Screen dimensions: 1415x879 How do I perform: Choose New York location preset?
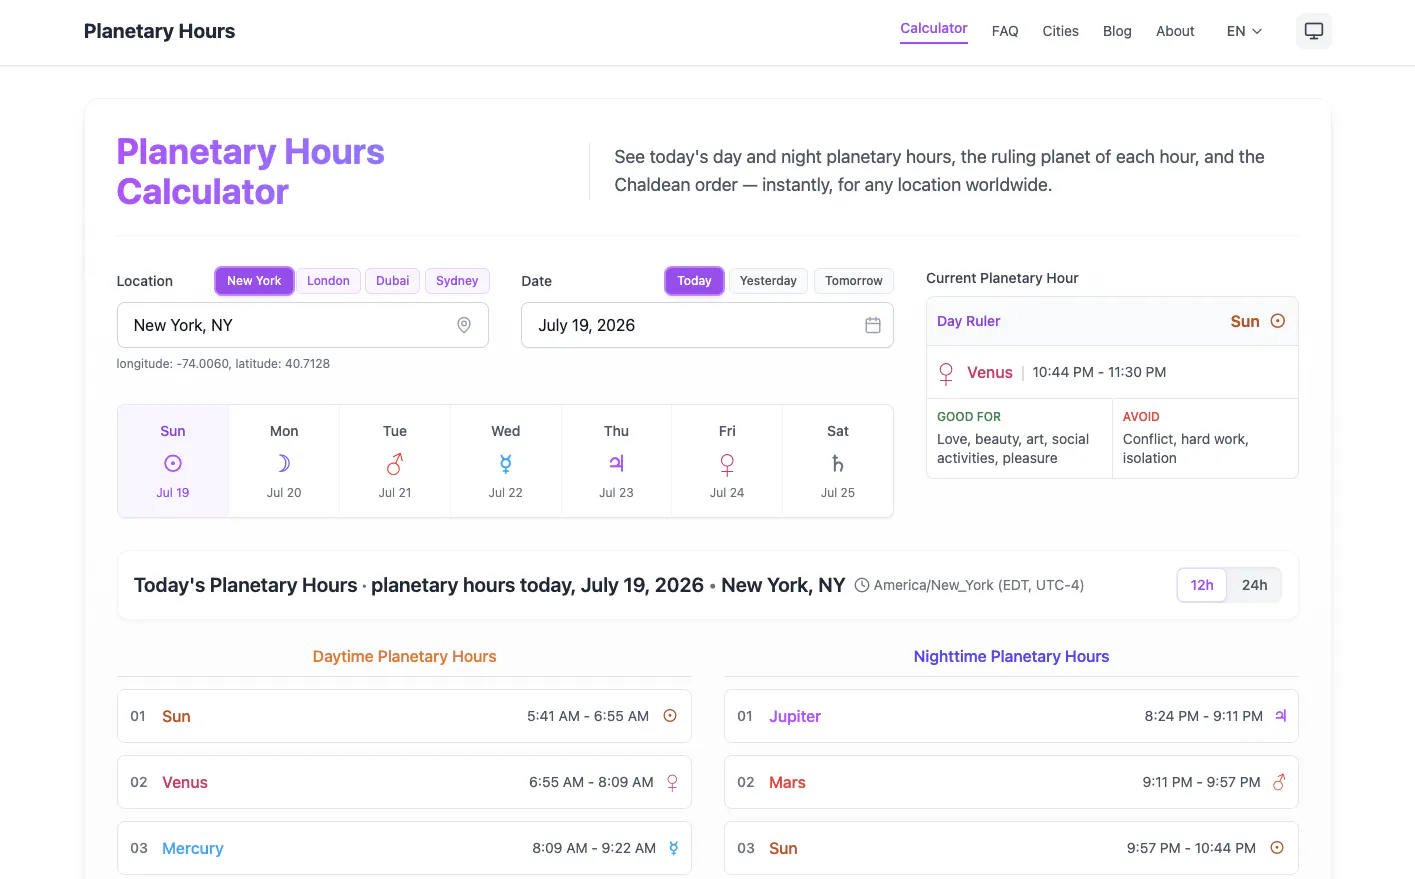coord(254,281)
